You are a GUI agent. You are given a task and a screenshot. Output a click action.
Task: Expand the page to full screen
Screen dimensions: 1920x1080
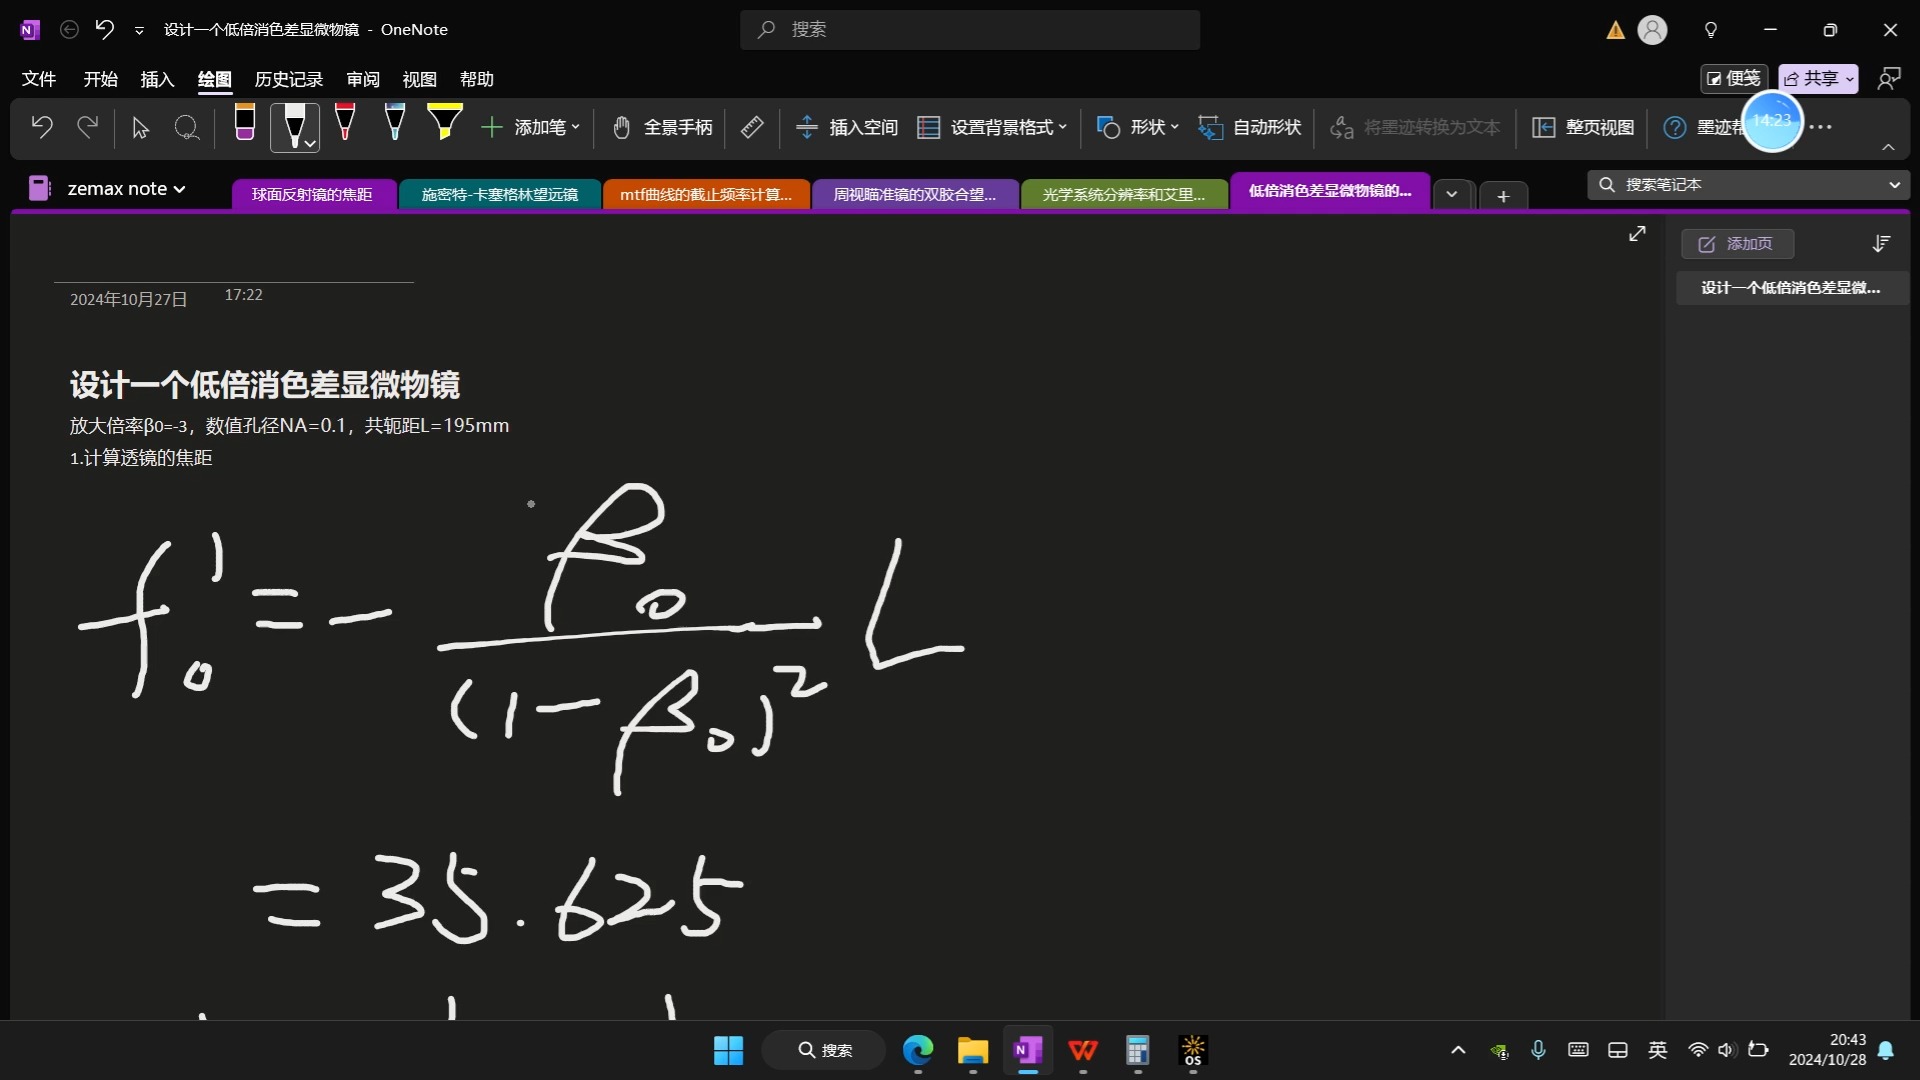[x=1637, y=233]
